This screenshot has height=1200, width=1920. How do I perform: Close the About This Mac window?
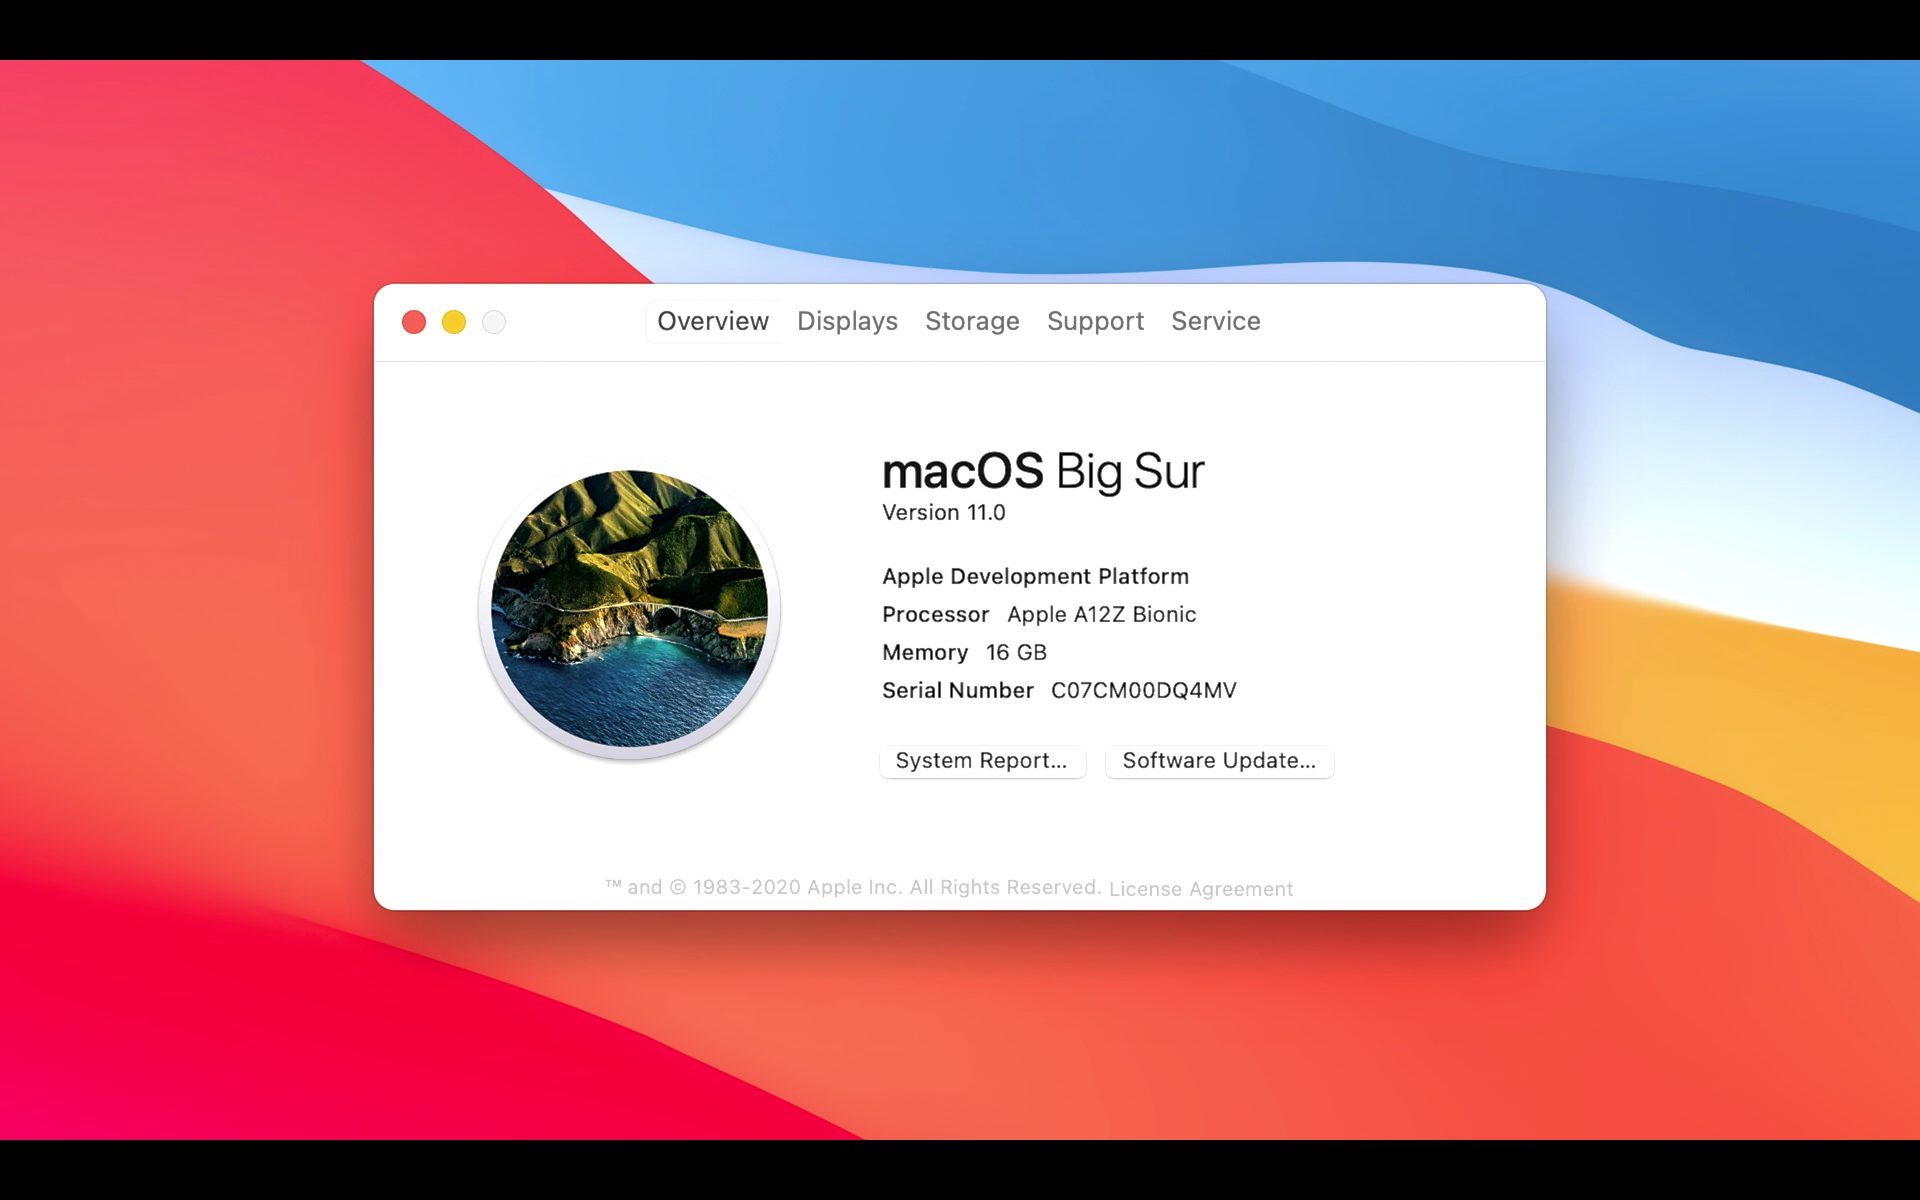coord(414,322)
